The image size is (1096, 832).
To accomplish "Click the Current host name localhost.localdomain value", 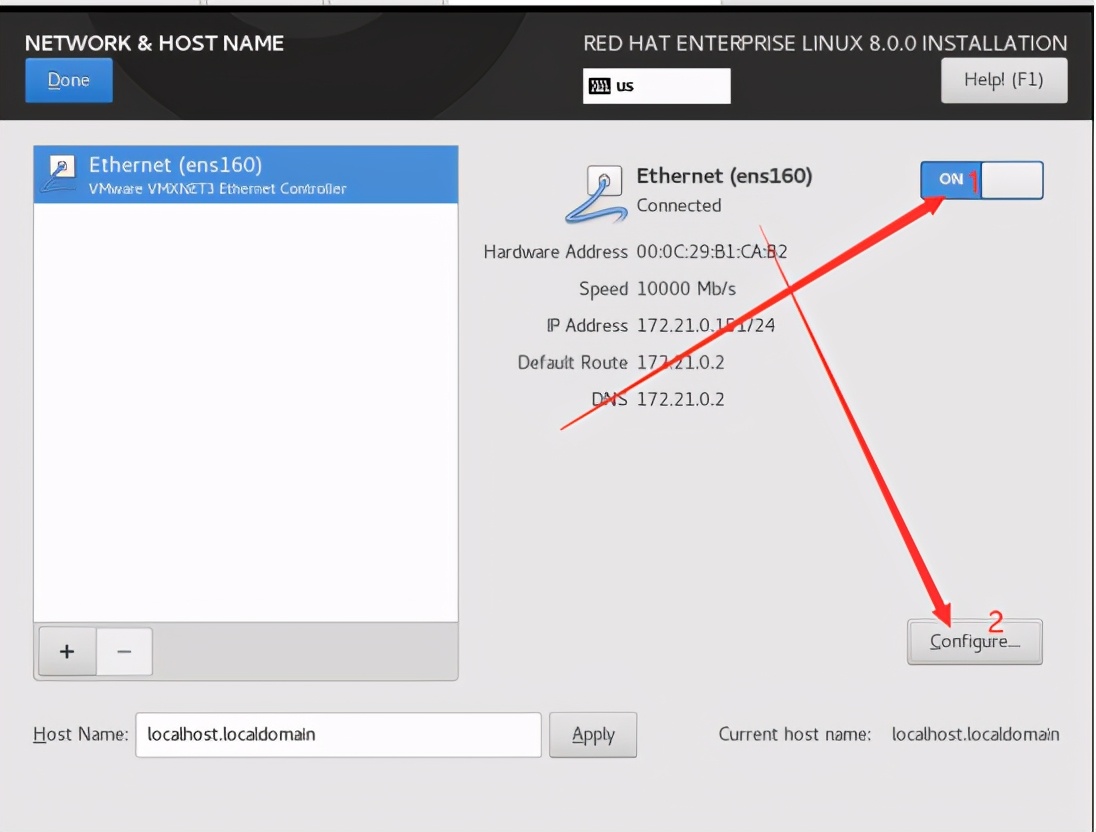I will click(x=975, y=735).
